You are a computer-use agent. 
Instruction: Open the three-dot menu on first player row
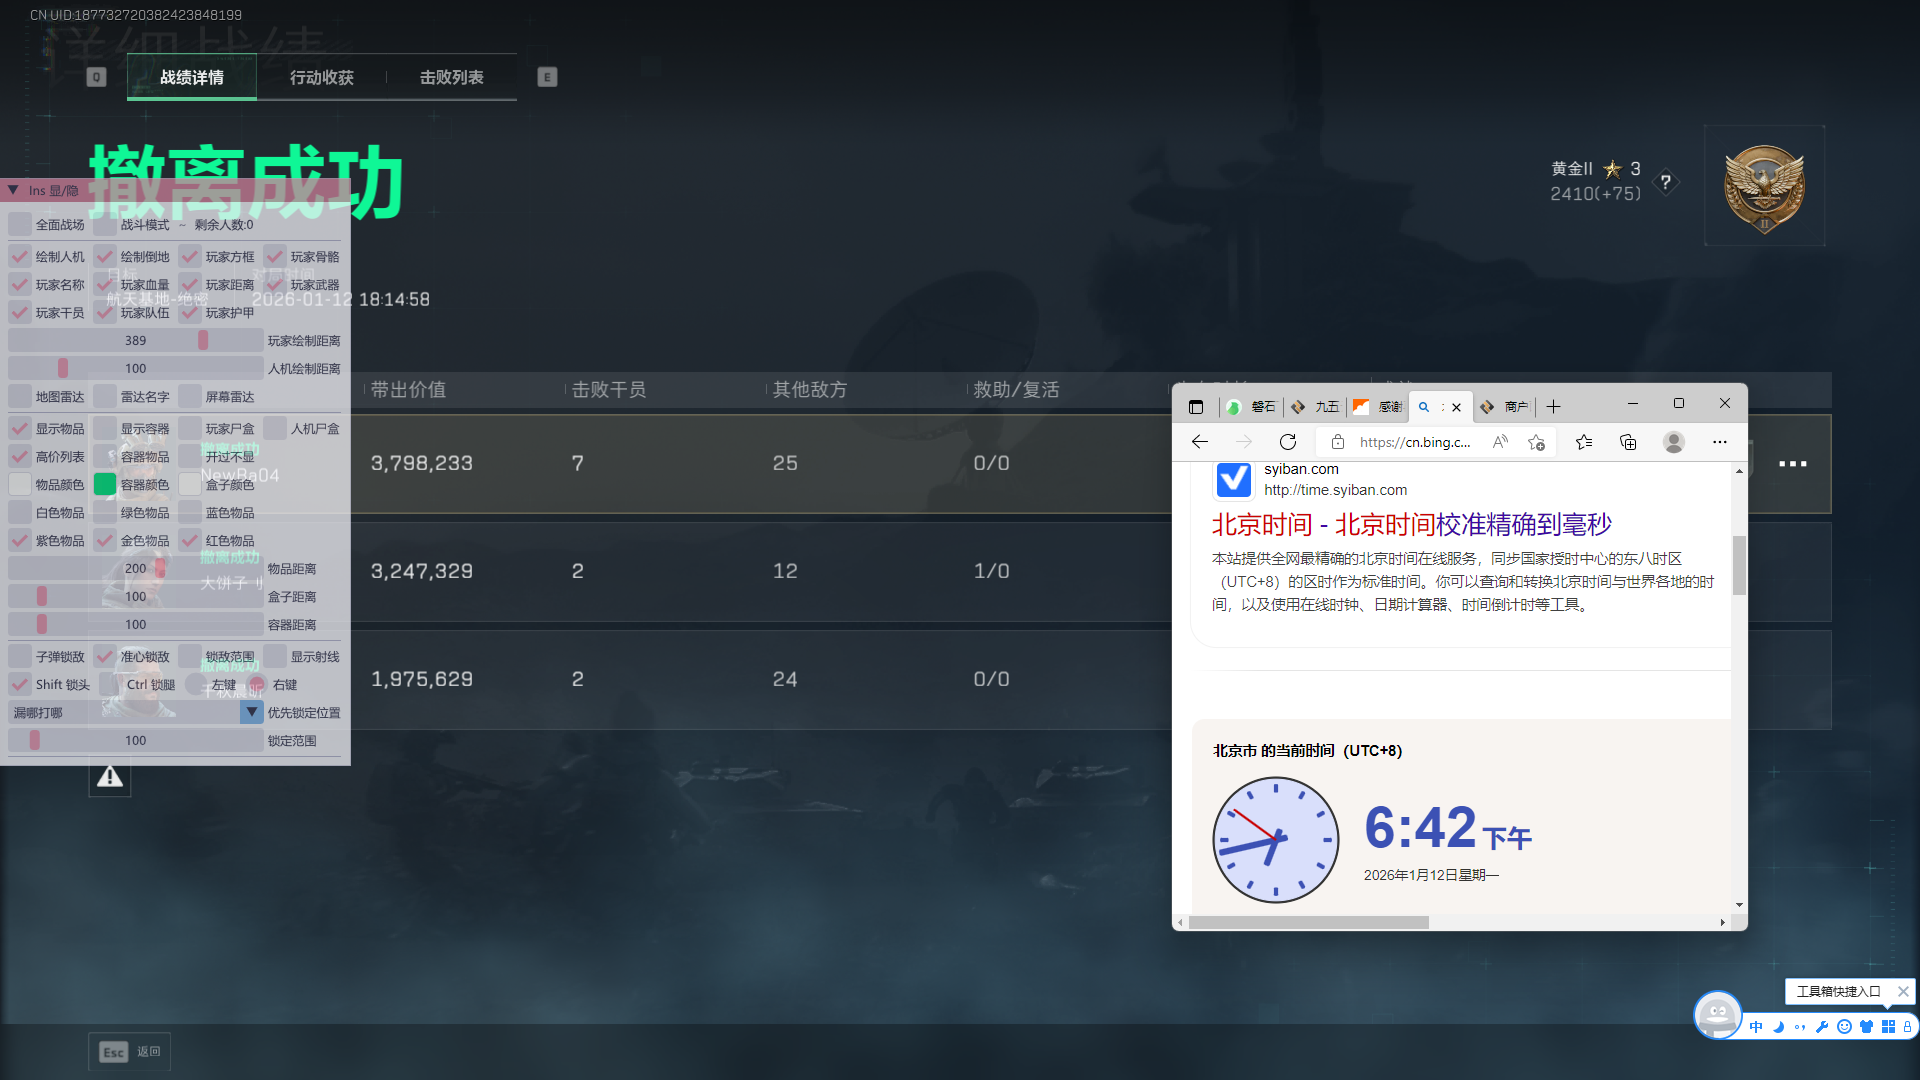(1792, 464)
